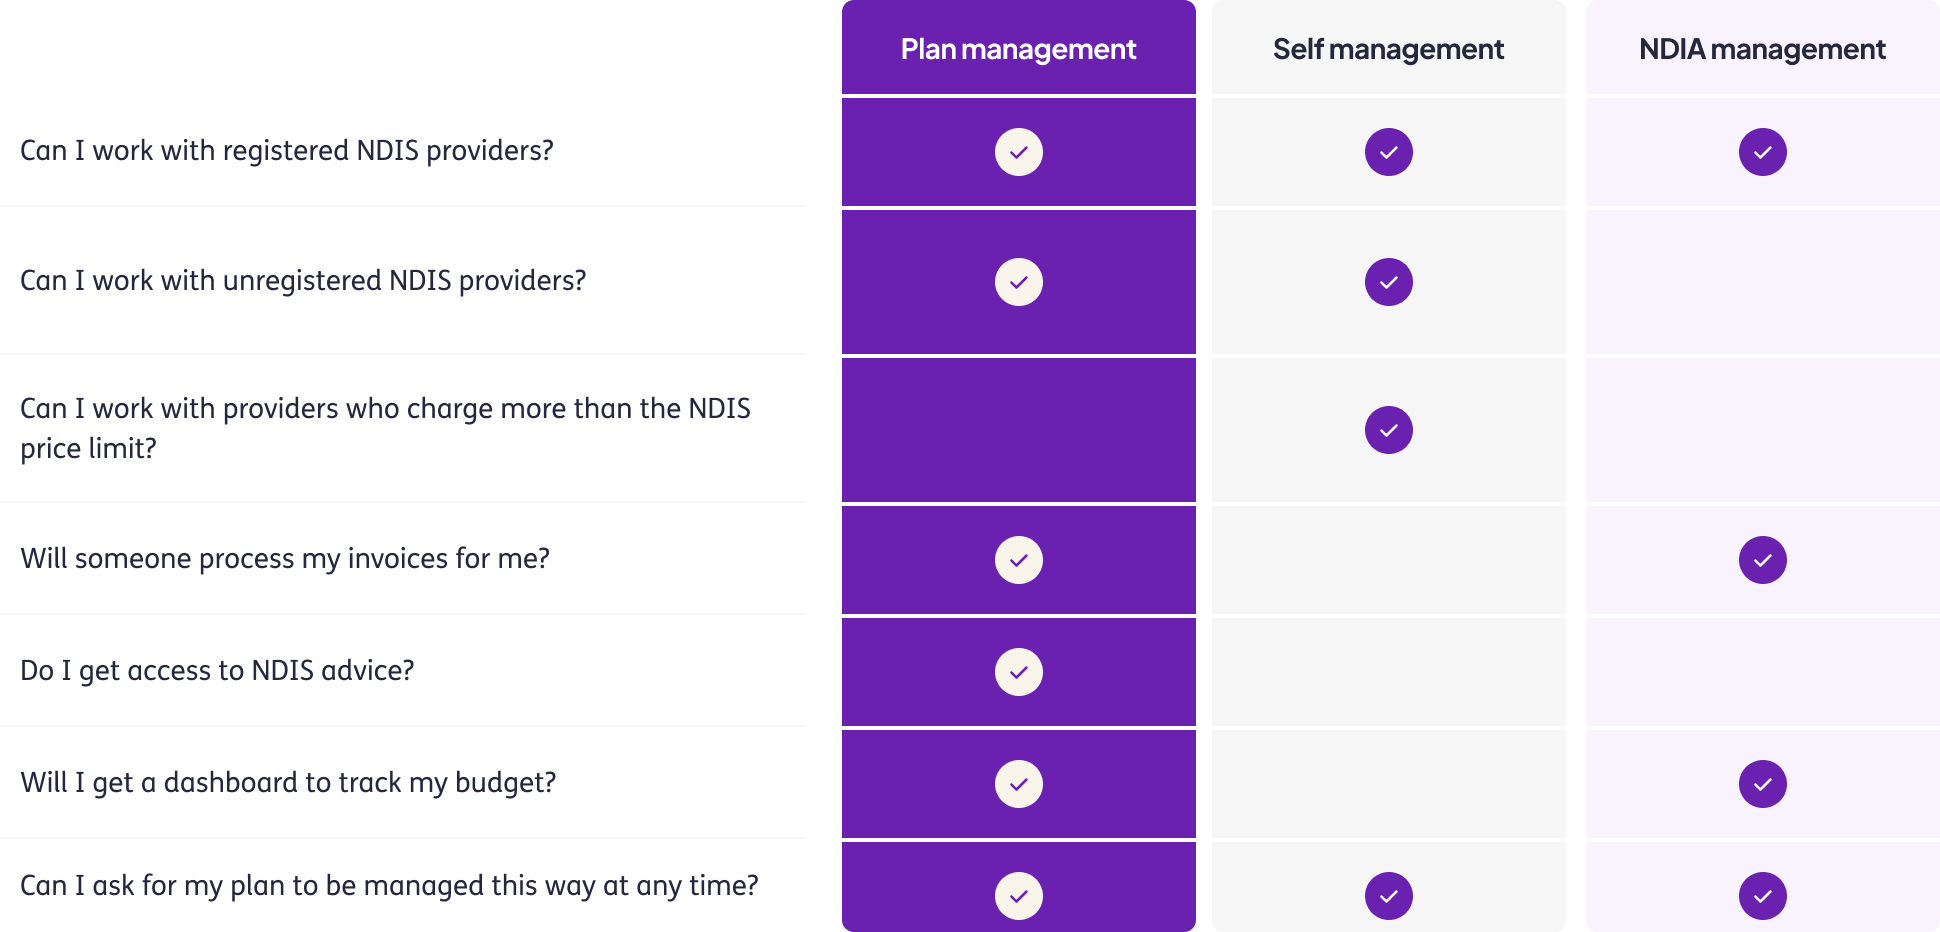
Task: Click Plan management checkmark for budget dashboard
Action: 1018,784
